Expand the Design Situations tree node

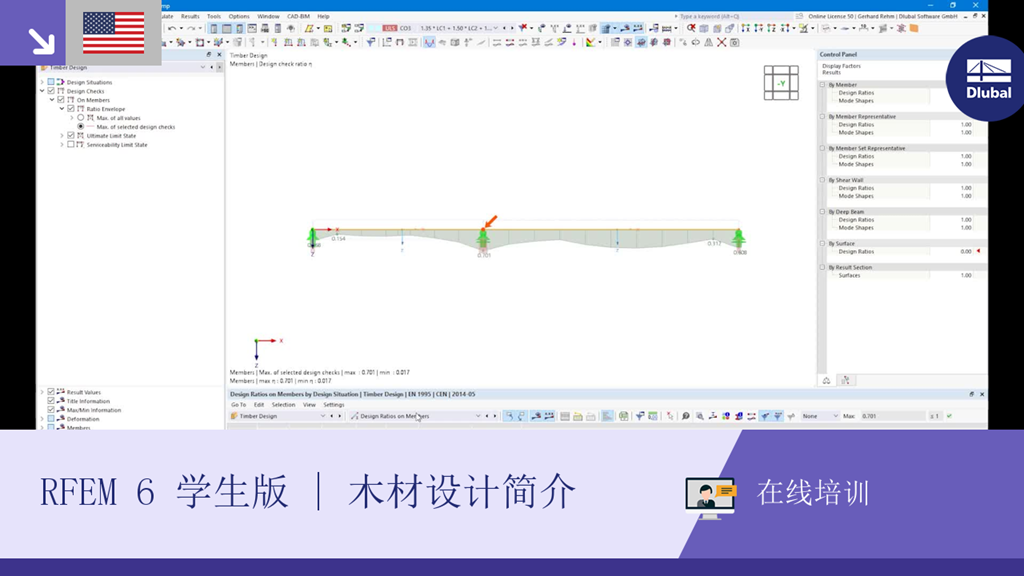42,82
